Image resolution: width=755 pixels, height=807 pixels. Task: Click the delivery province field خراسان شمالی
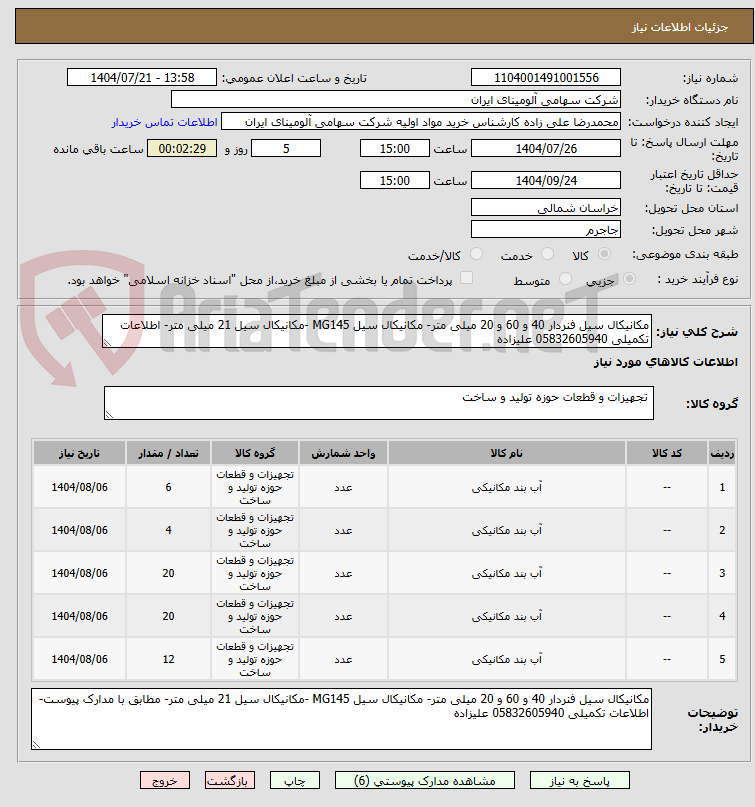click(546, 208)
